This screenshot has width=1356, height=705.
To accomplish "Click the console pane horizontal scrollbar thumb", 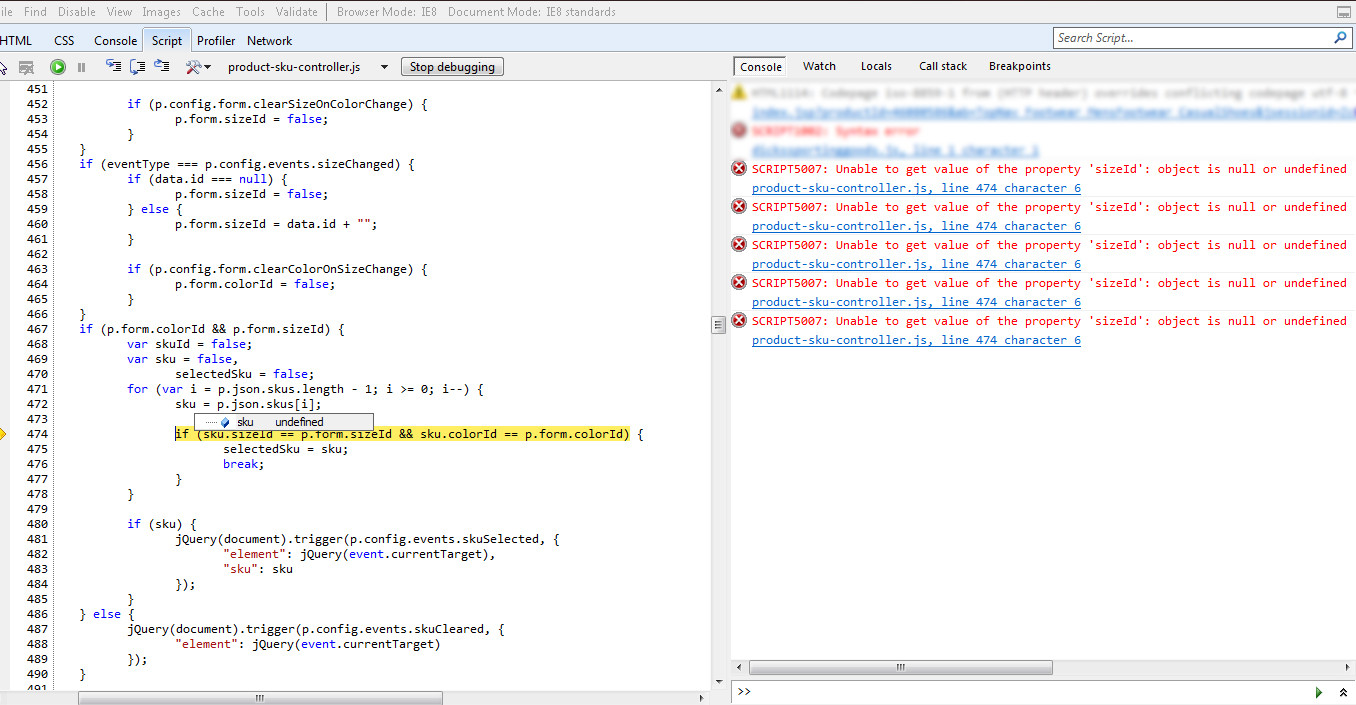I will (x=901, y=667).
